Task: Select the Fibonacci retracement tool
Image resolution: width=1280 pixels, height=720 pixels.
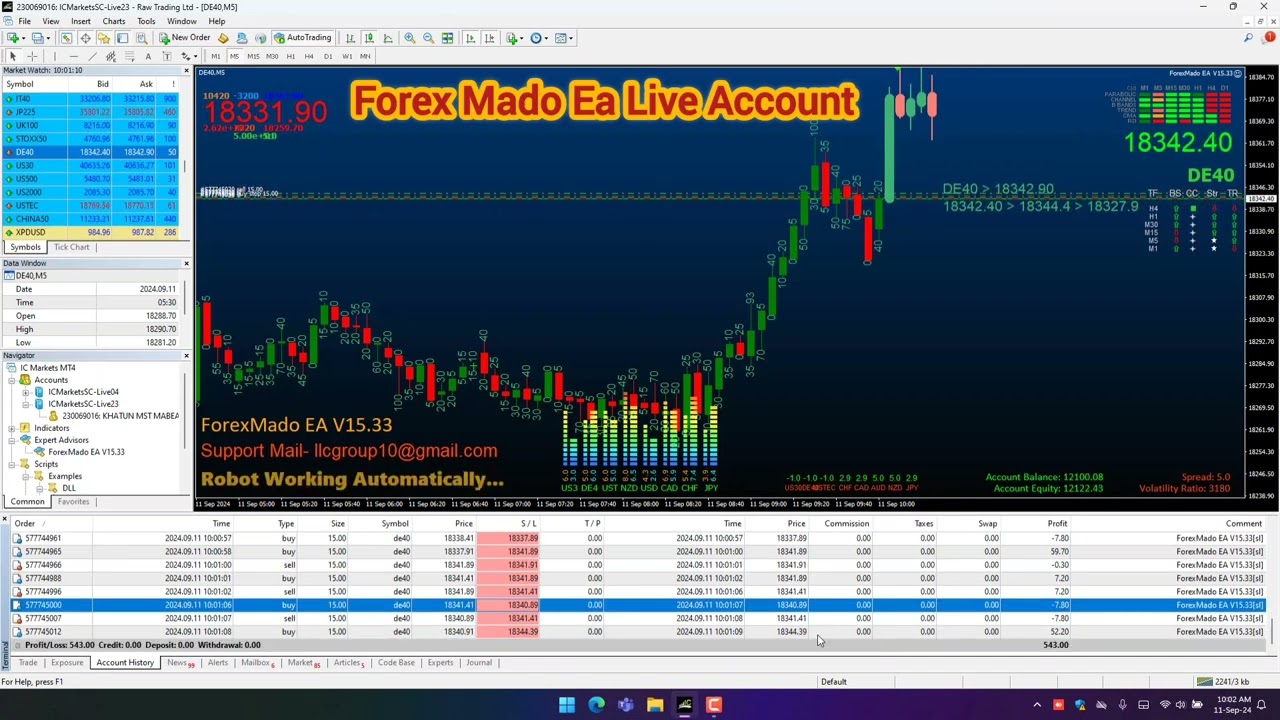Action: 129,56
